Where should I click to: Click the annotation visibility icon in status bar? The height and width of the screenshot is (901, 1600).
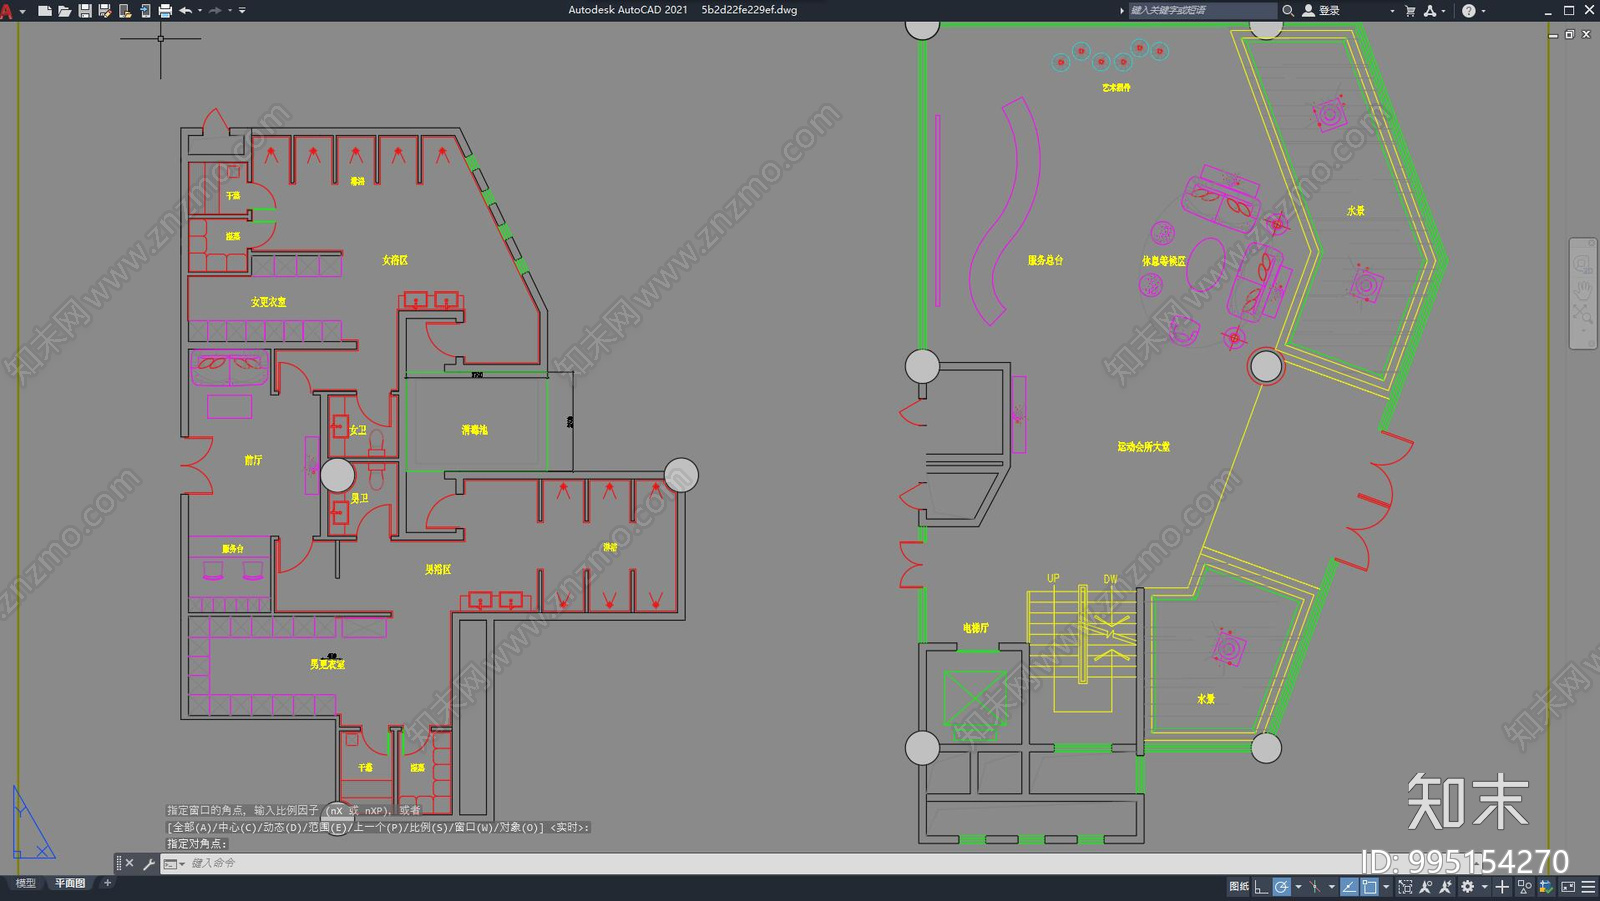pos(1425,887)
